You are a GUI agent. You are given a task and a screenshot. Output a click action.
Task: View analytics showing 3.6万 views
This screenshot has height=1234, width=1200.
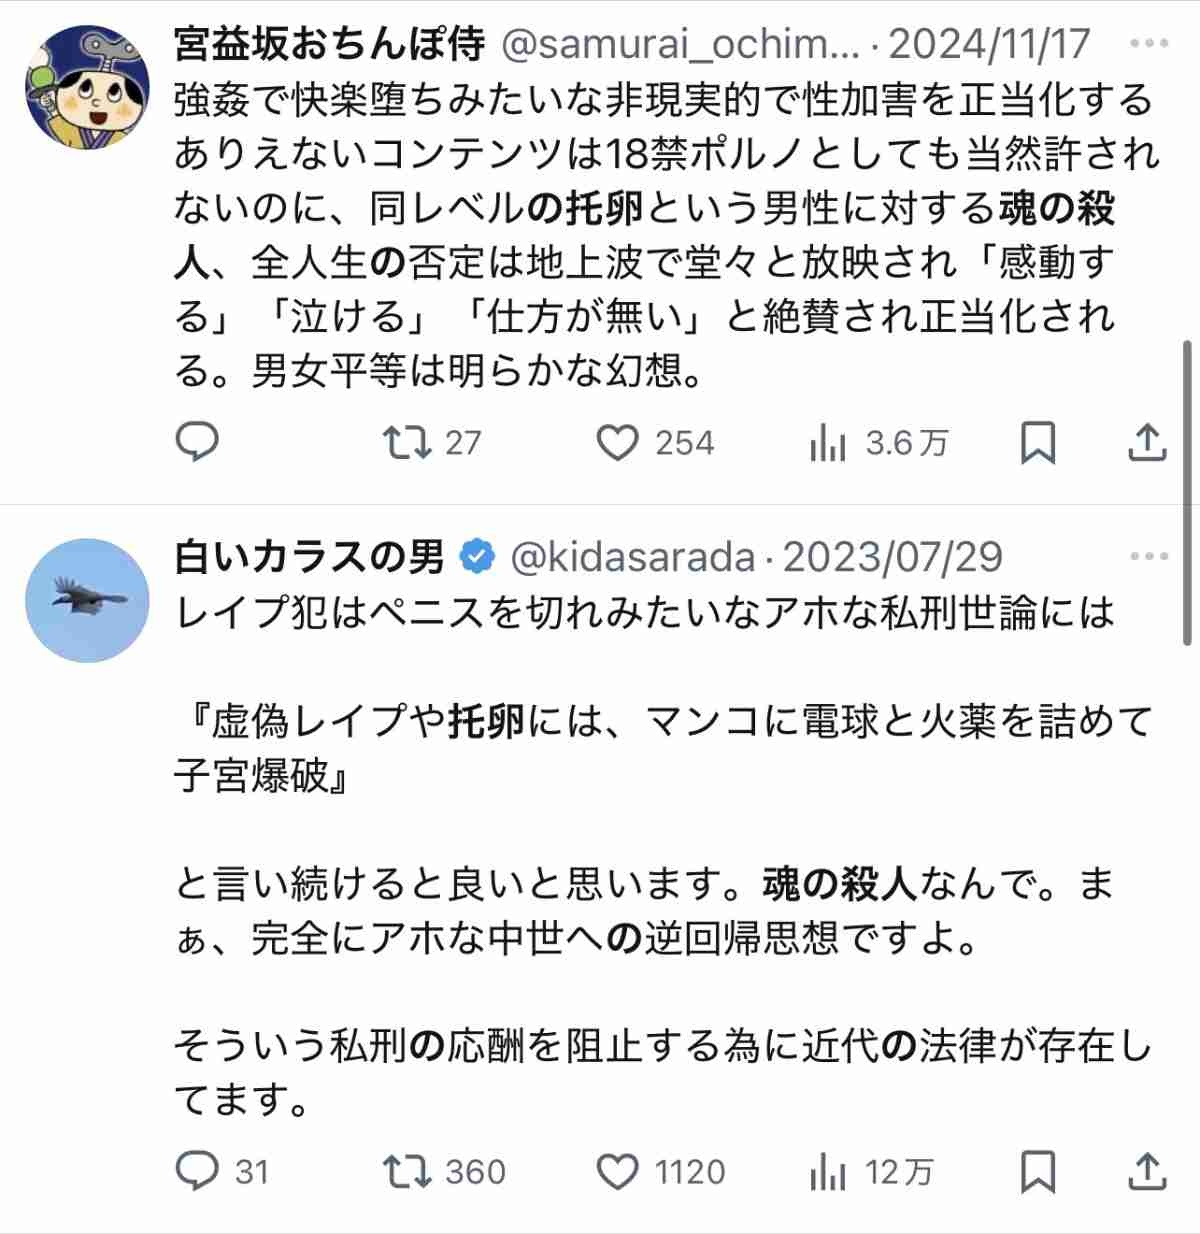[829, 442]
